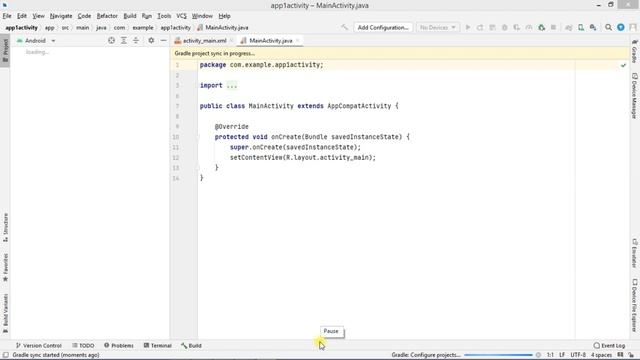Toggle the Device File Explorer side tab
Image resolution: width=640 pixels, height=360 pixels.
pyautogui.click(x=634, y=305)
